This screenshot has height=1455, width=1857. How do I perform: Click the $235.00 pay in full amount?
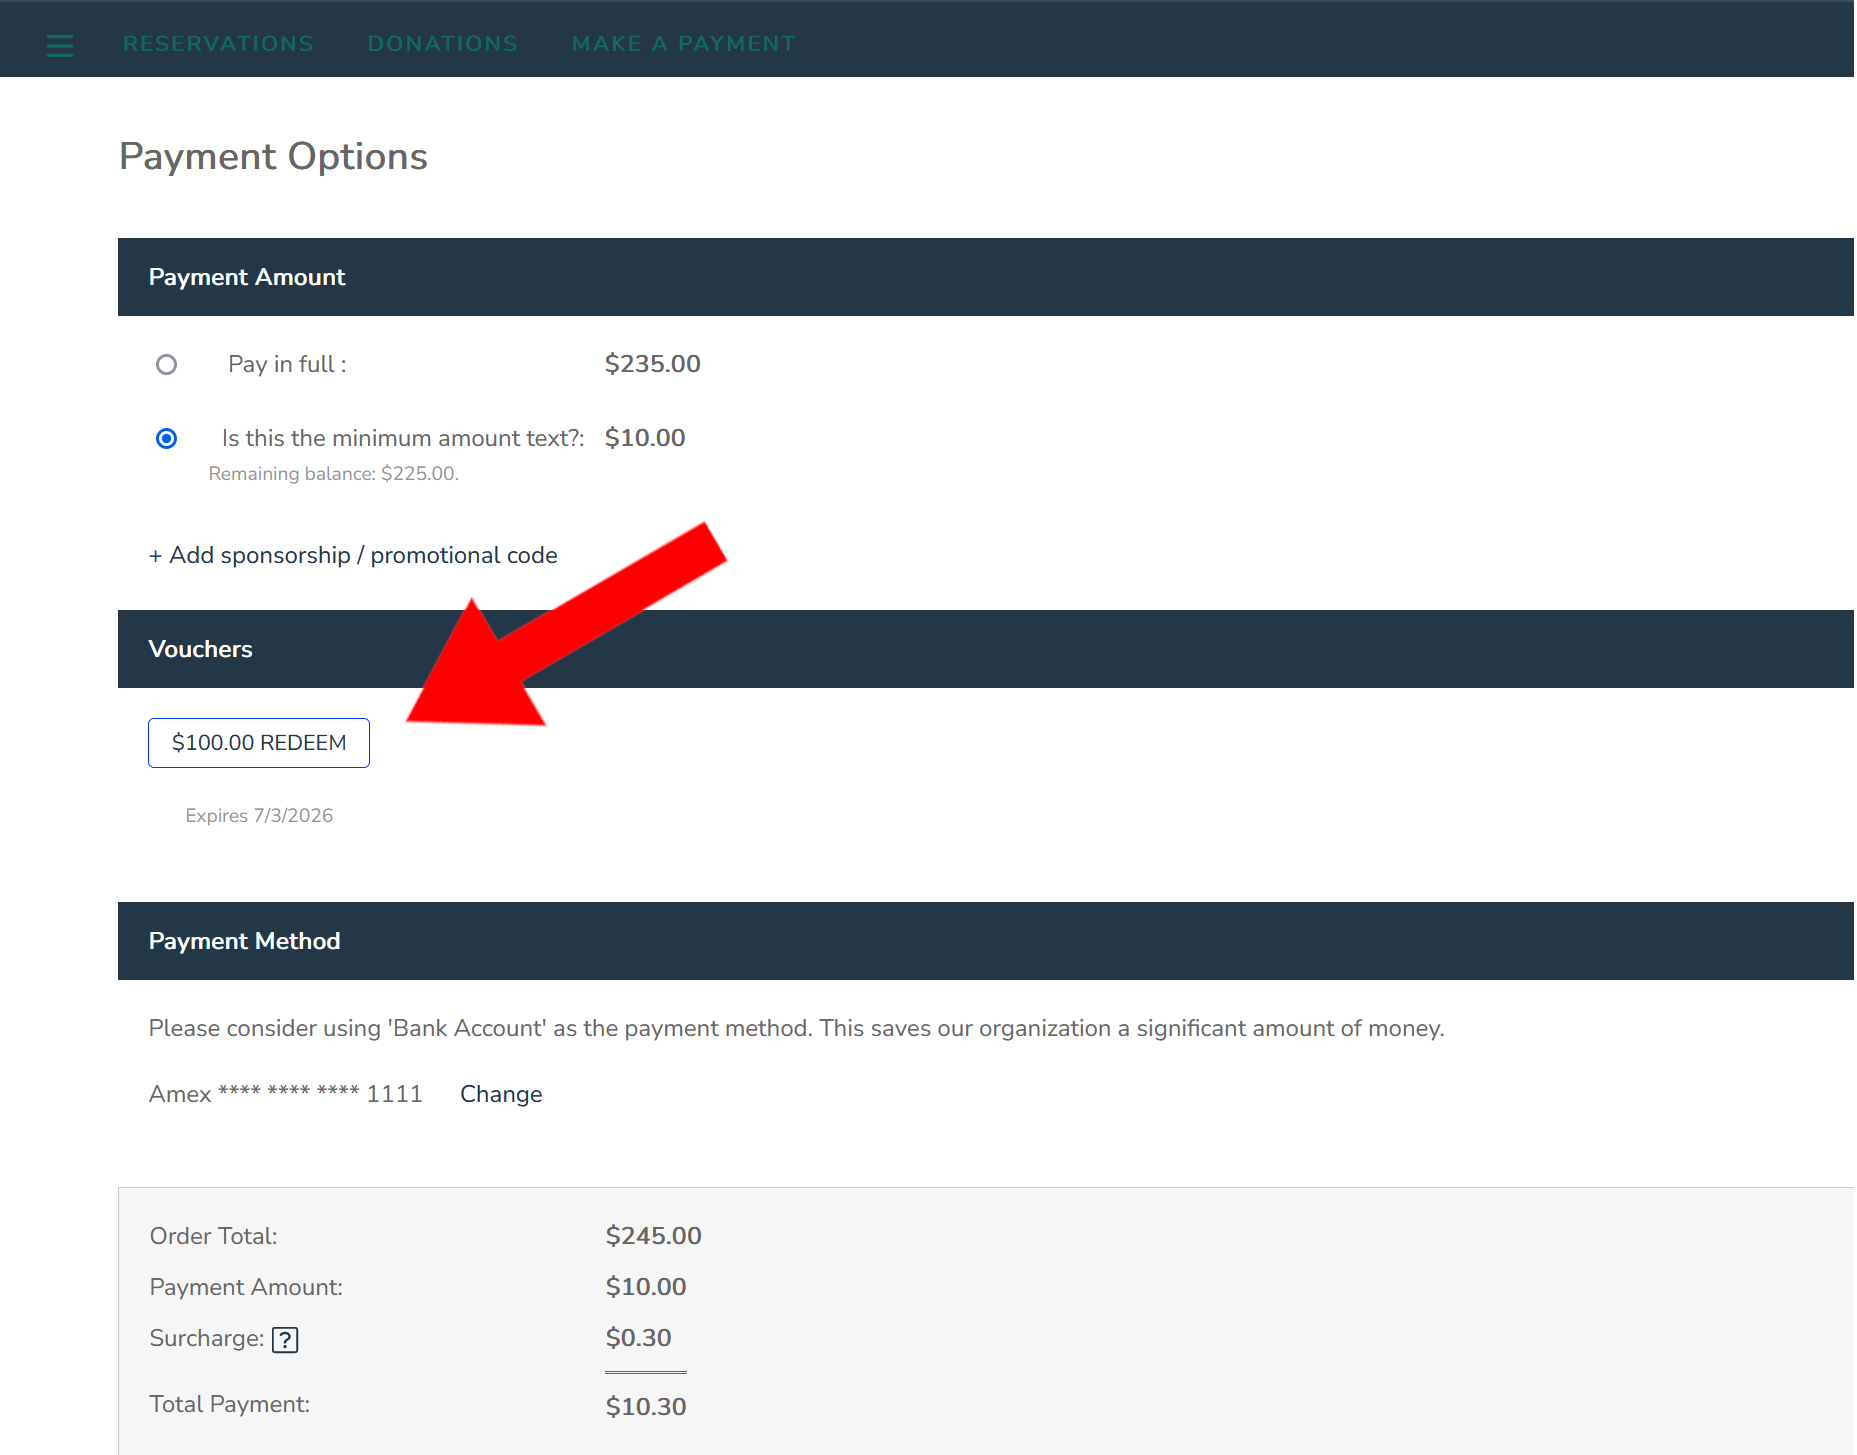tap(652, 364)
